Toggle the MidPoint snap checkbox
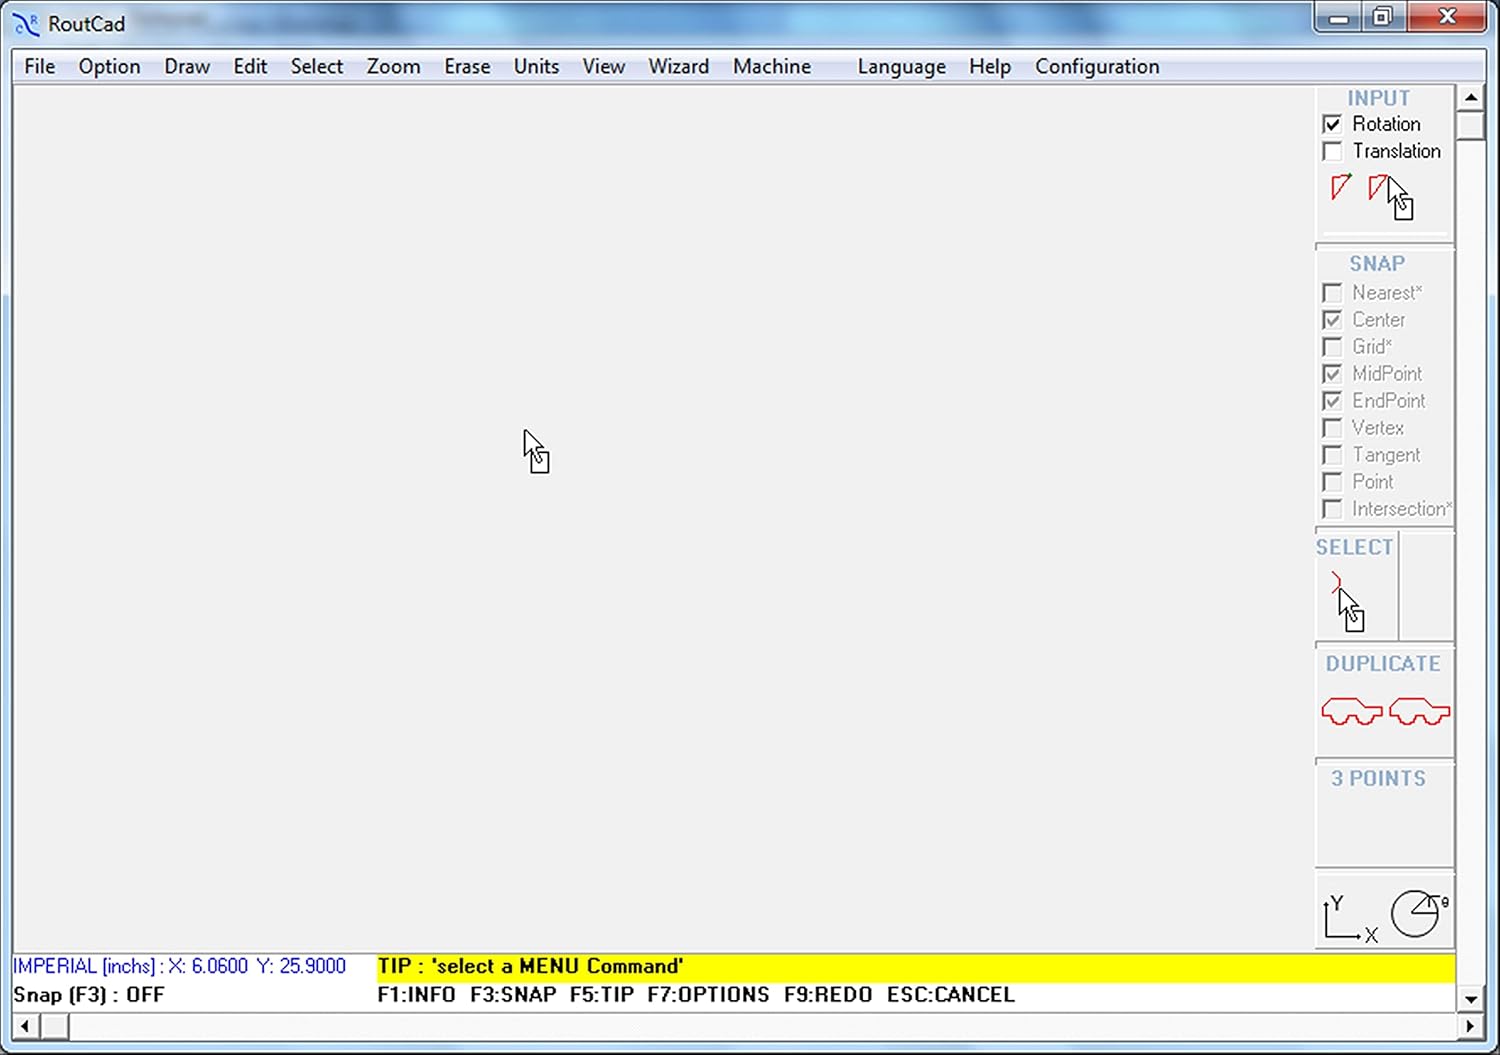Image resolution: width=1500 pixels, height=1055 pixels. point(1332,374)
